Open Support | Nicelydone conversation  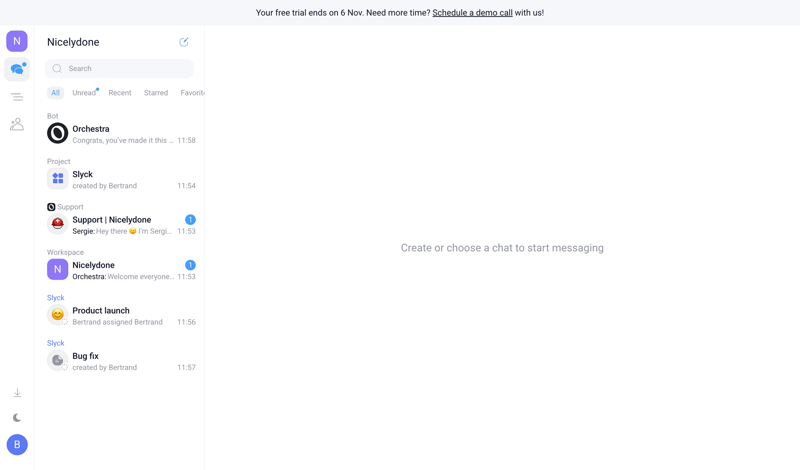click(x=121, y=225)
